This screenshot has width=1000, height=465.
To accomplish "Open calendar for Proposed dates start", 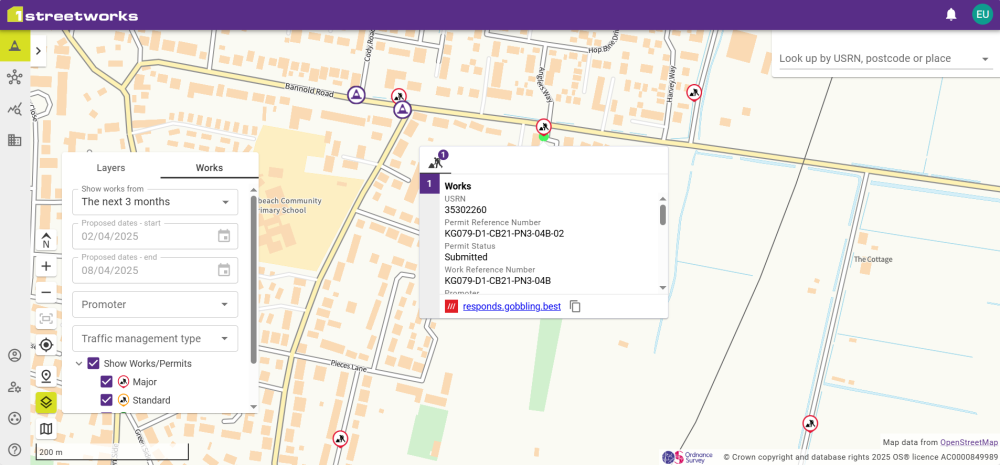I will point(224,236).
